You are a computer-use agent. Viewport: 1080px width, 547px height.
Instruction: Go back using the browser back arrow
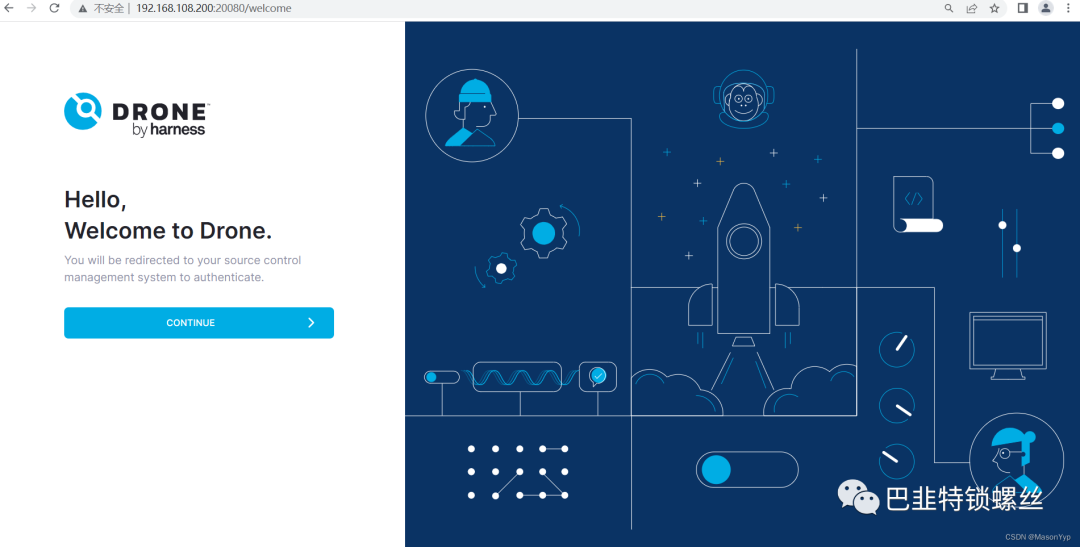click(9, 8)
